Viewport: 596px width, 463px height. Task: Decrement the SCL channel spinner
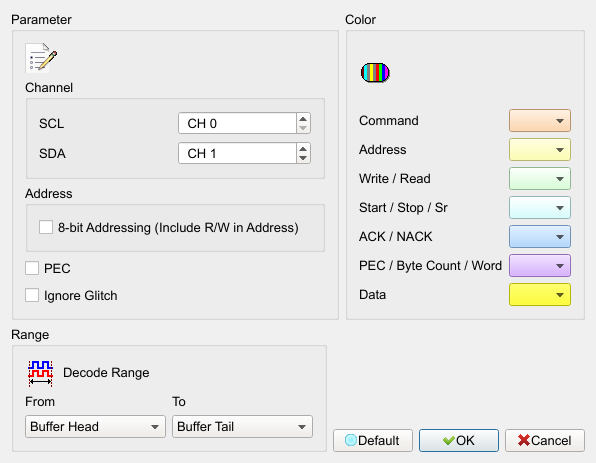(303, 128)
